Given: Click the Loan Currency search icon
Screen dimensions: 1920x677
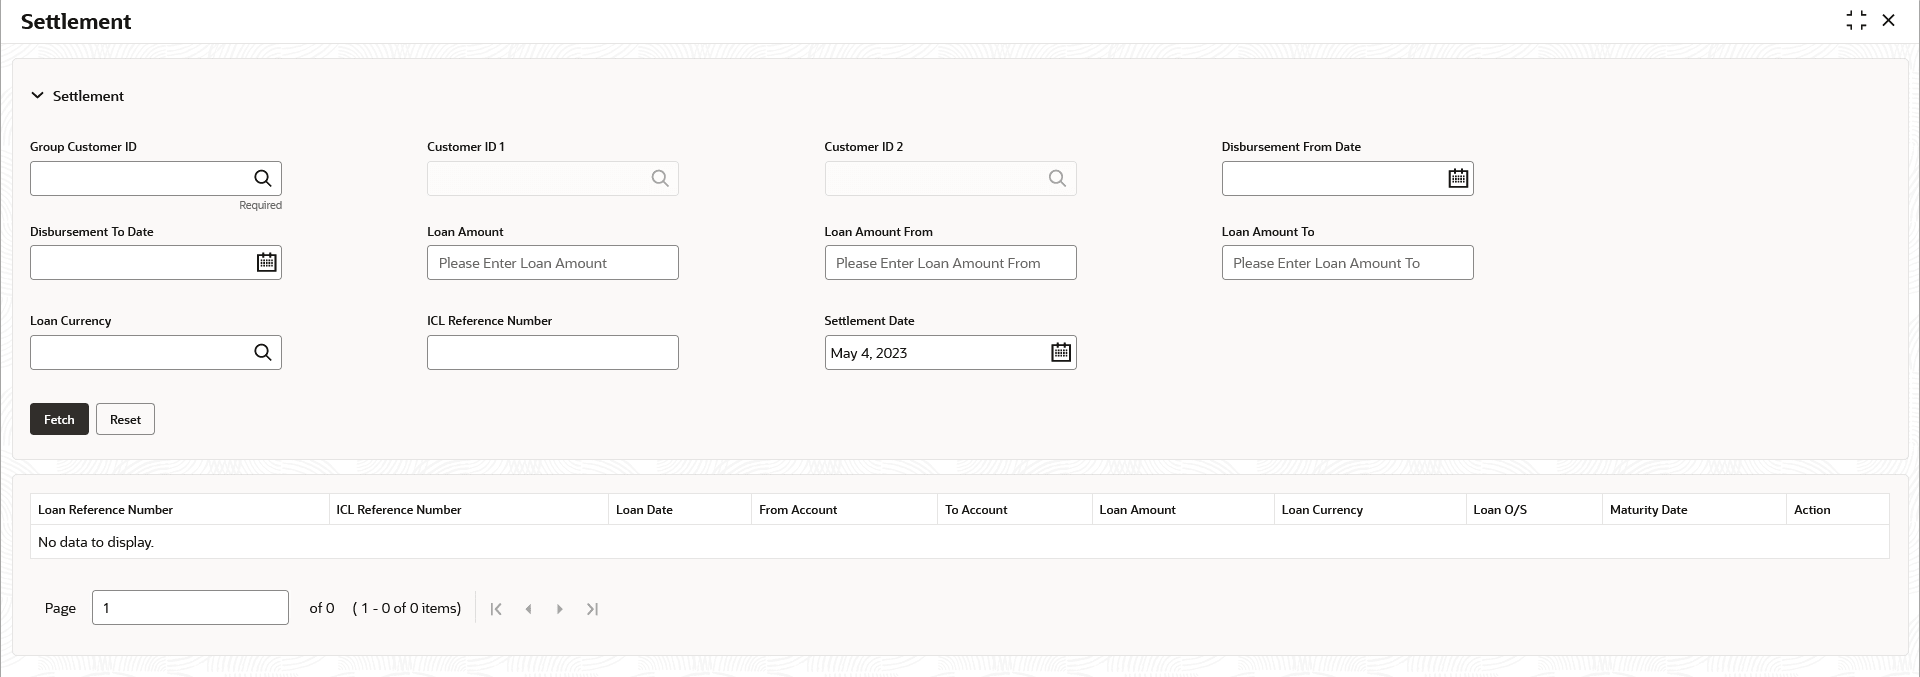Looking at the screenshot, I should coord(262,353).
